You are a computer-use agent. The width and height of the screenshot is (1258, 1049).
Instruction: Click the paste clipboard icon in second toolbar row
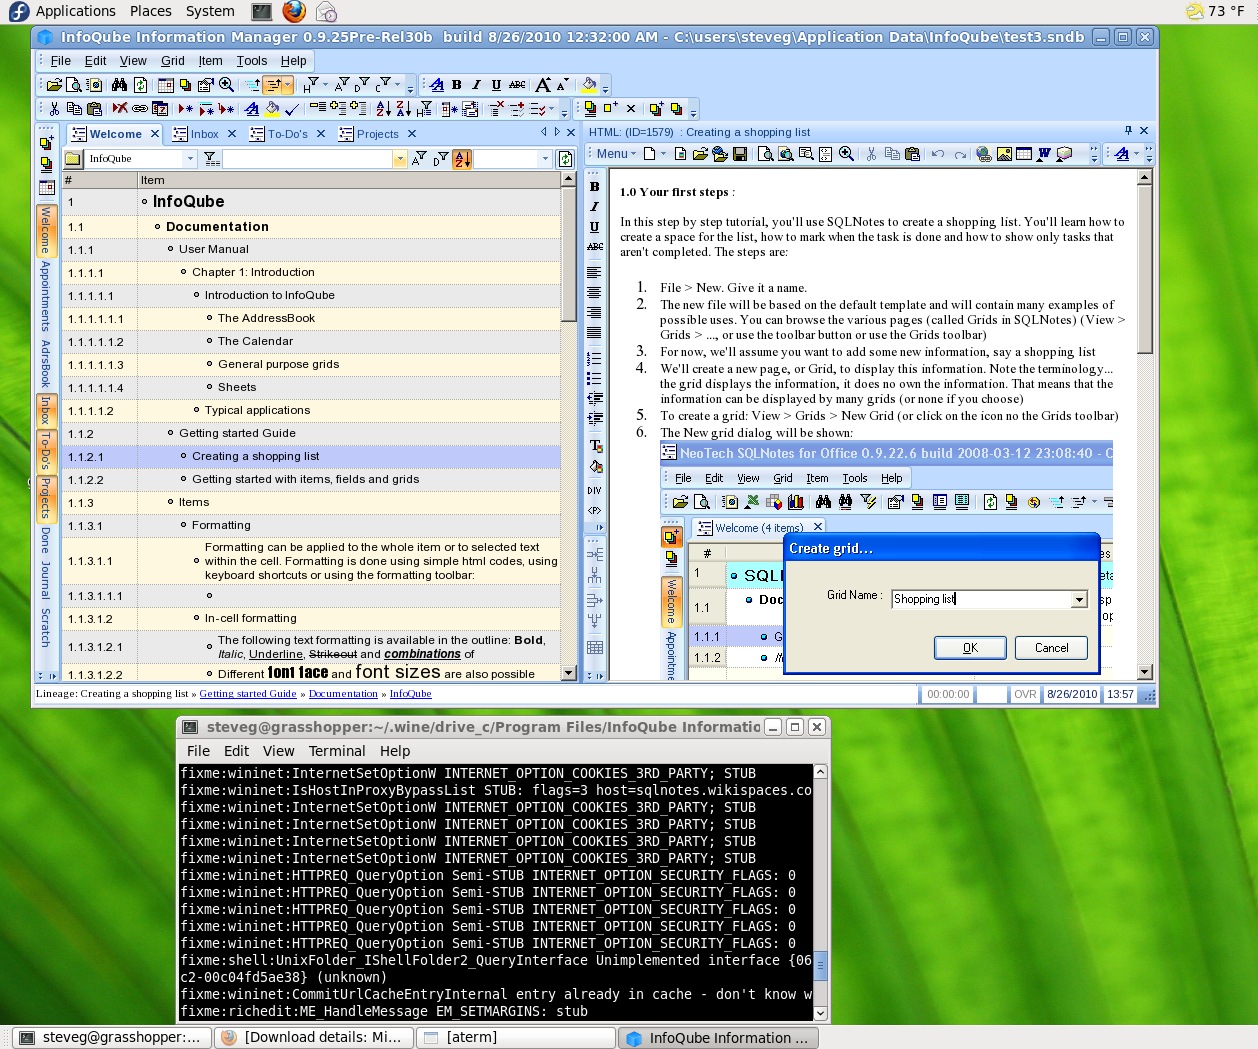click(x=94, y=108)
